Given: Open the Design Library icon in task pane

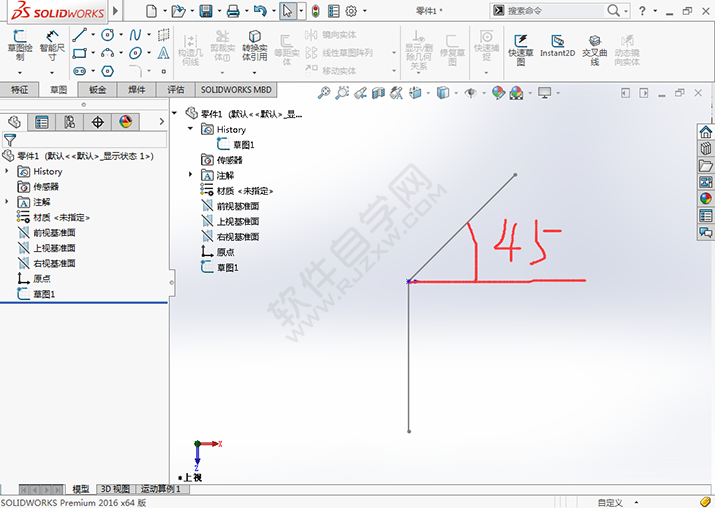Looking at the screenshot, I should click(x=705, y=149).
